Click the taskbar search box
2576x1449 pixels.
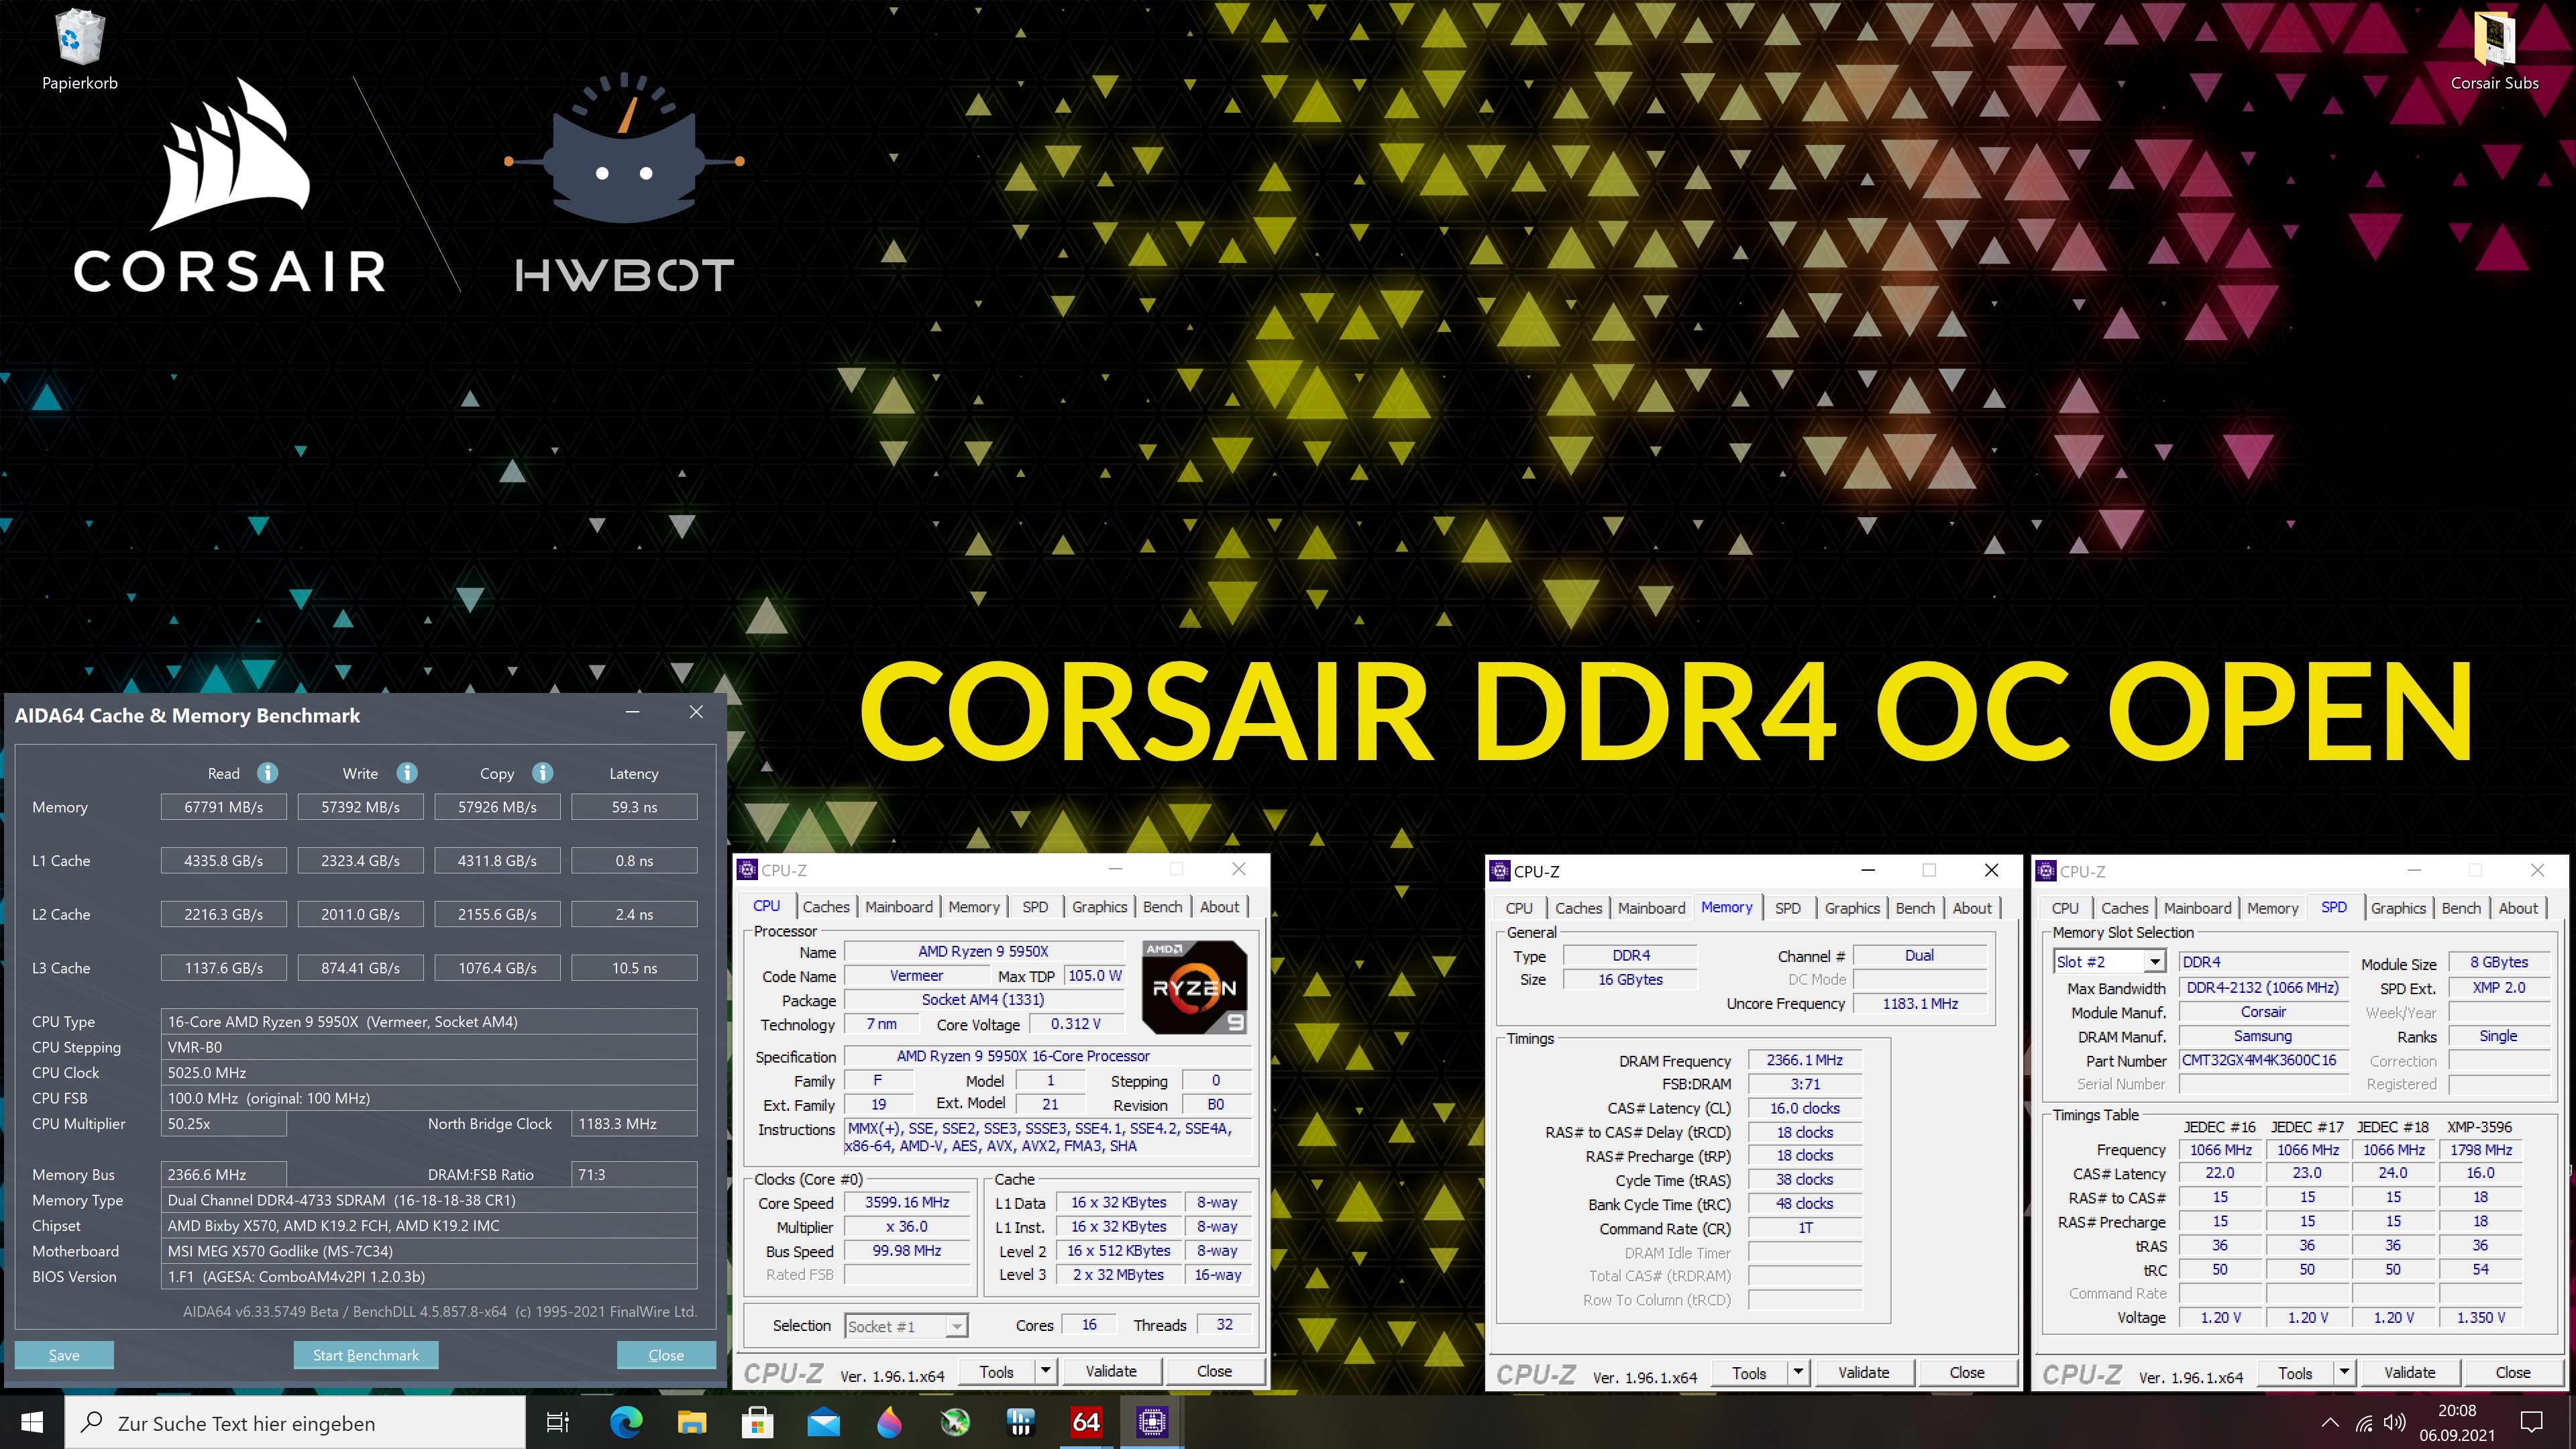(295, 1422)
